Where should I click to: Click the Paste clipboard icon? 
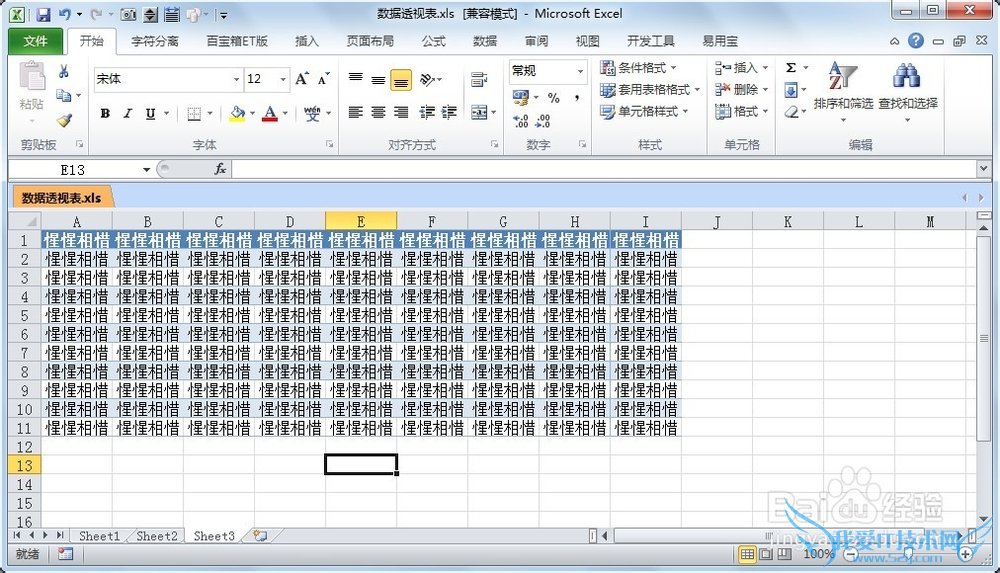click(x=31, y=77)
